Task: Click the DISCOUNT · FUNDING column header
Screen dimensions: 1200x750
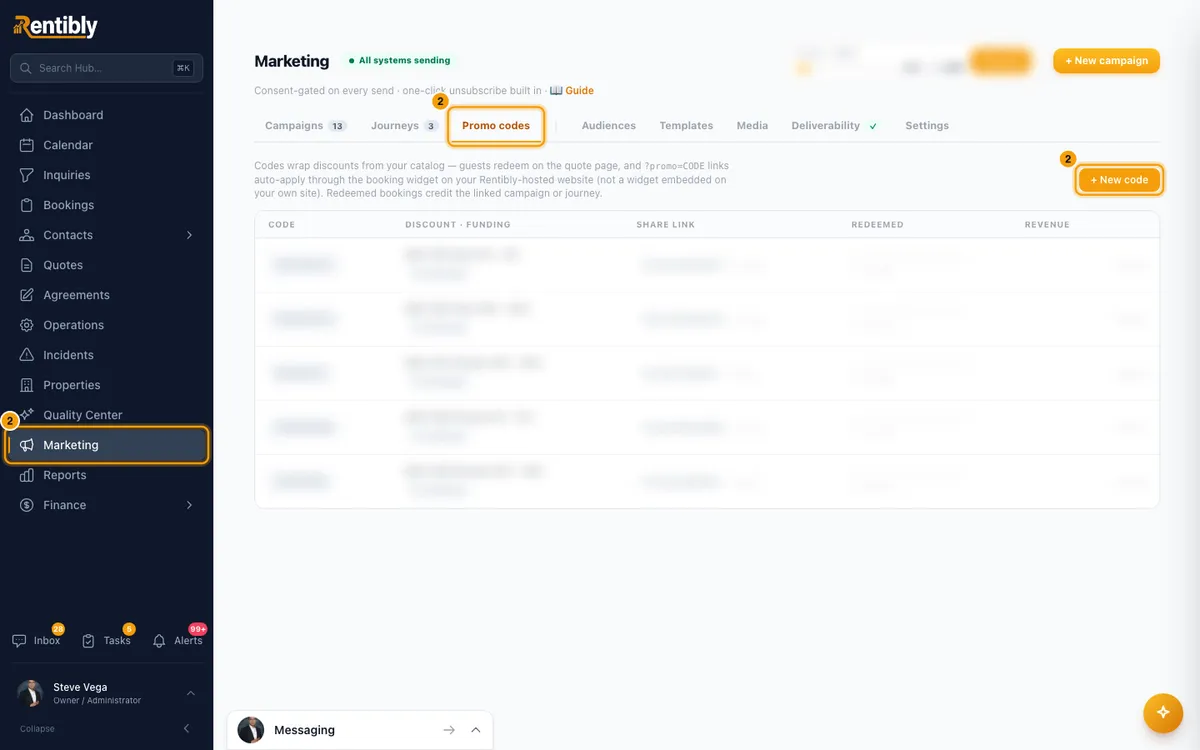Action: click(x=458, y=225)
